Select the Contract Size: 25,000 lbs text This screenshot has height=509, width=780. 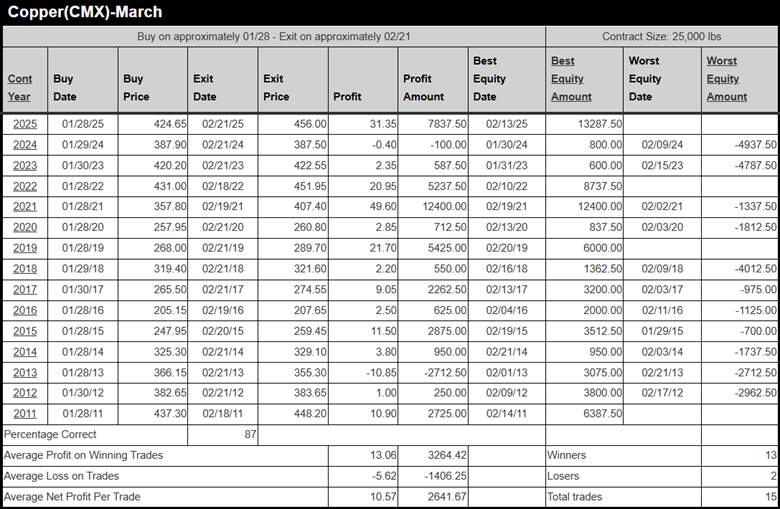tap(662, 36)
